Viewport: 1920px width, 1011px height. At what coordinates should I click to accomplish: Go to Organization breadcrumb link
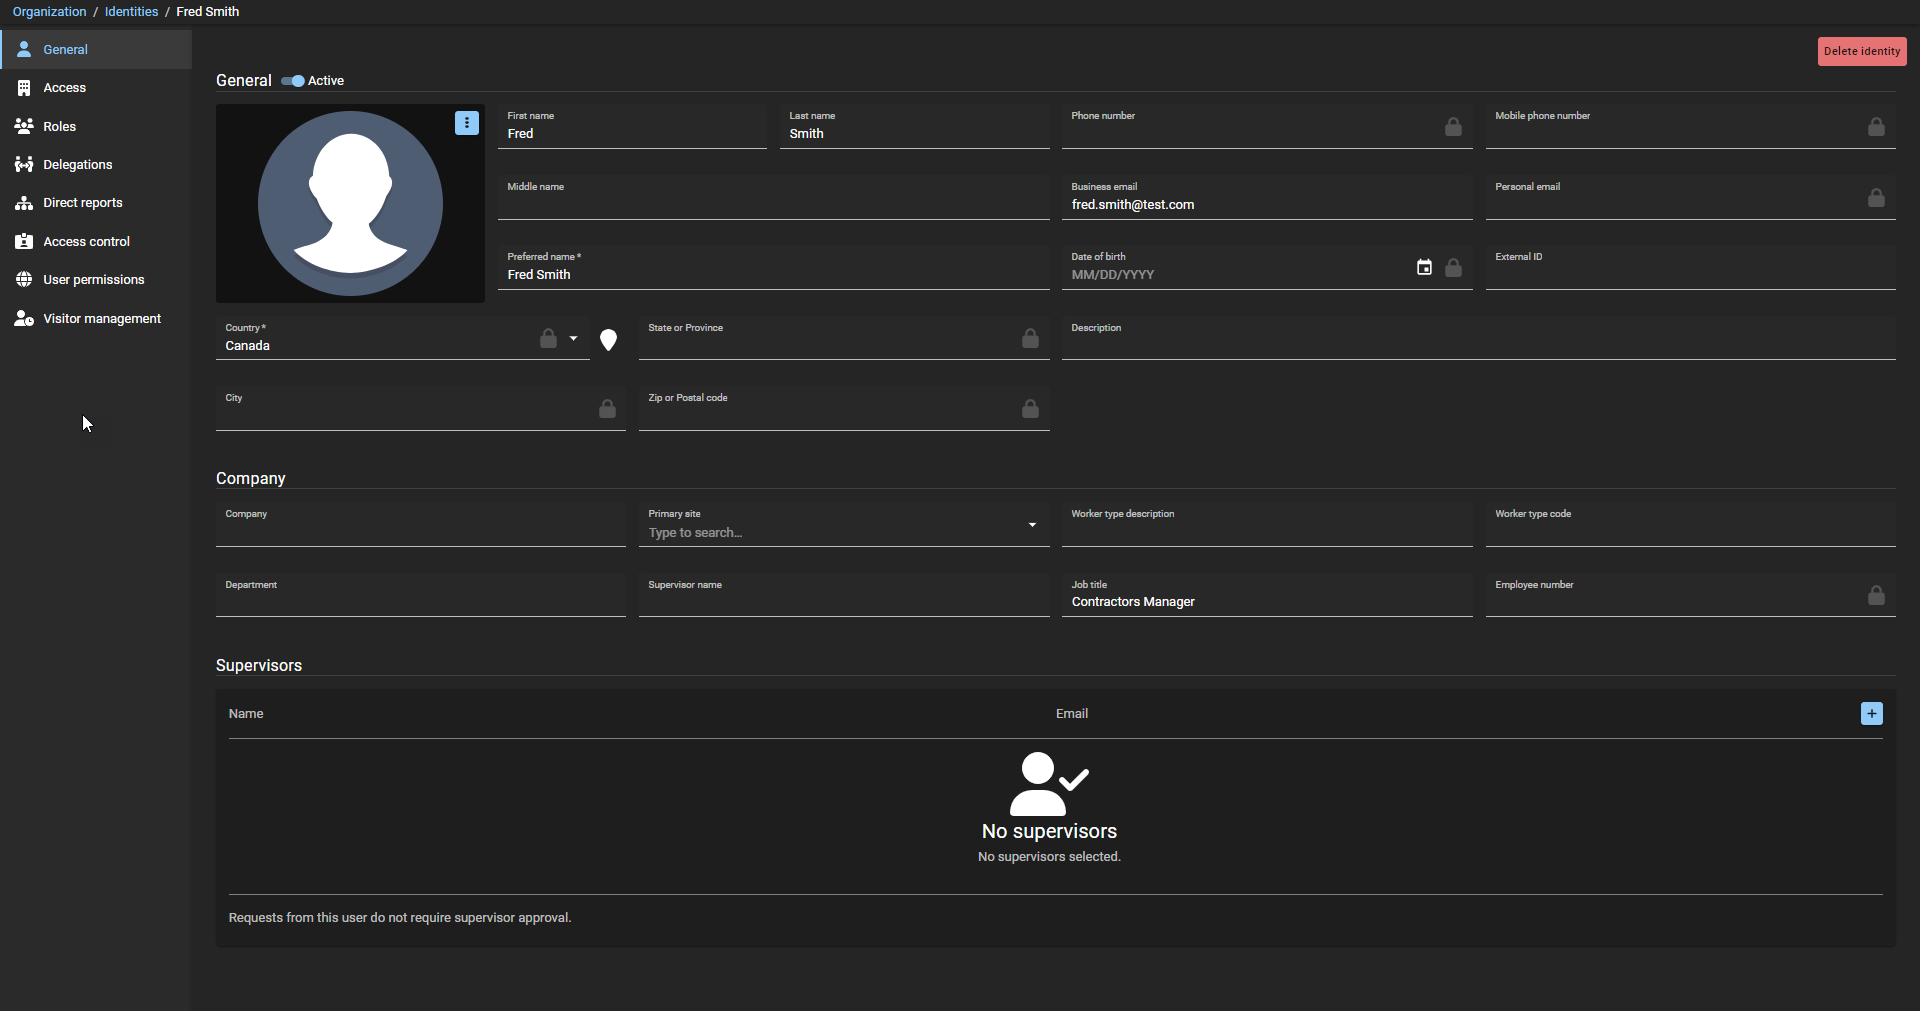pyautogui.click(x=49, y=12)
